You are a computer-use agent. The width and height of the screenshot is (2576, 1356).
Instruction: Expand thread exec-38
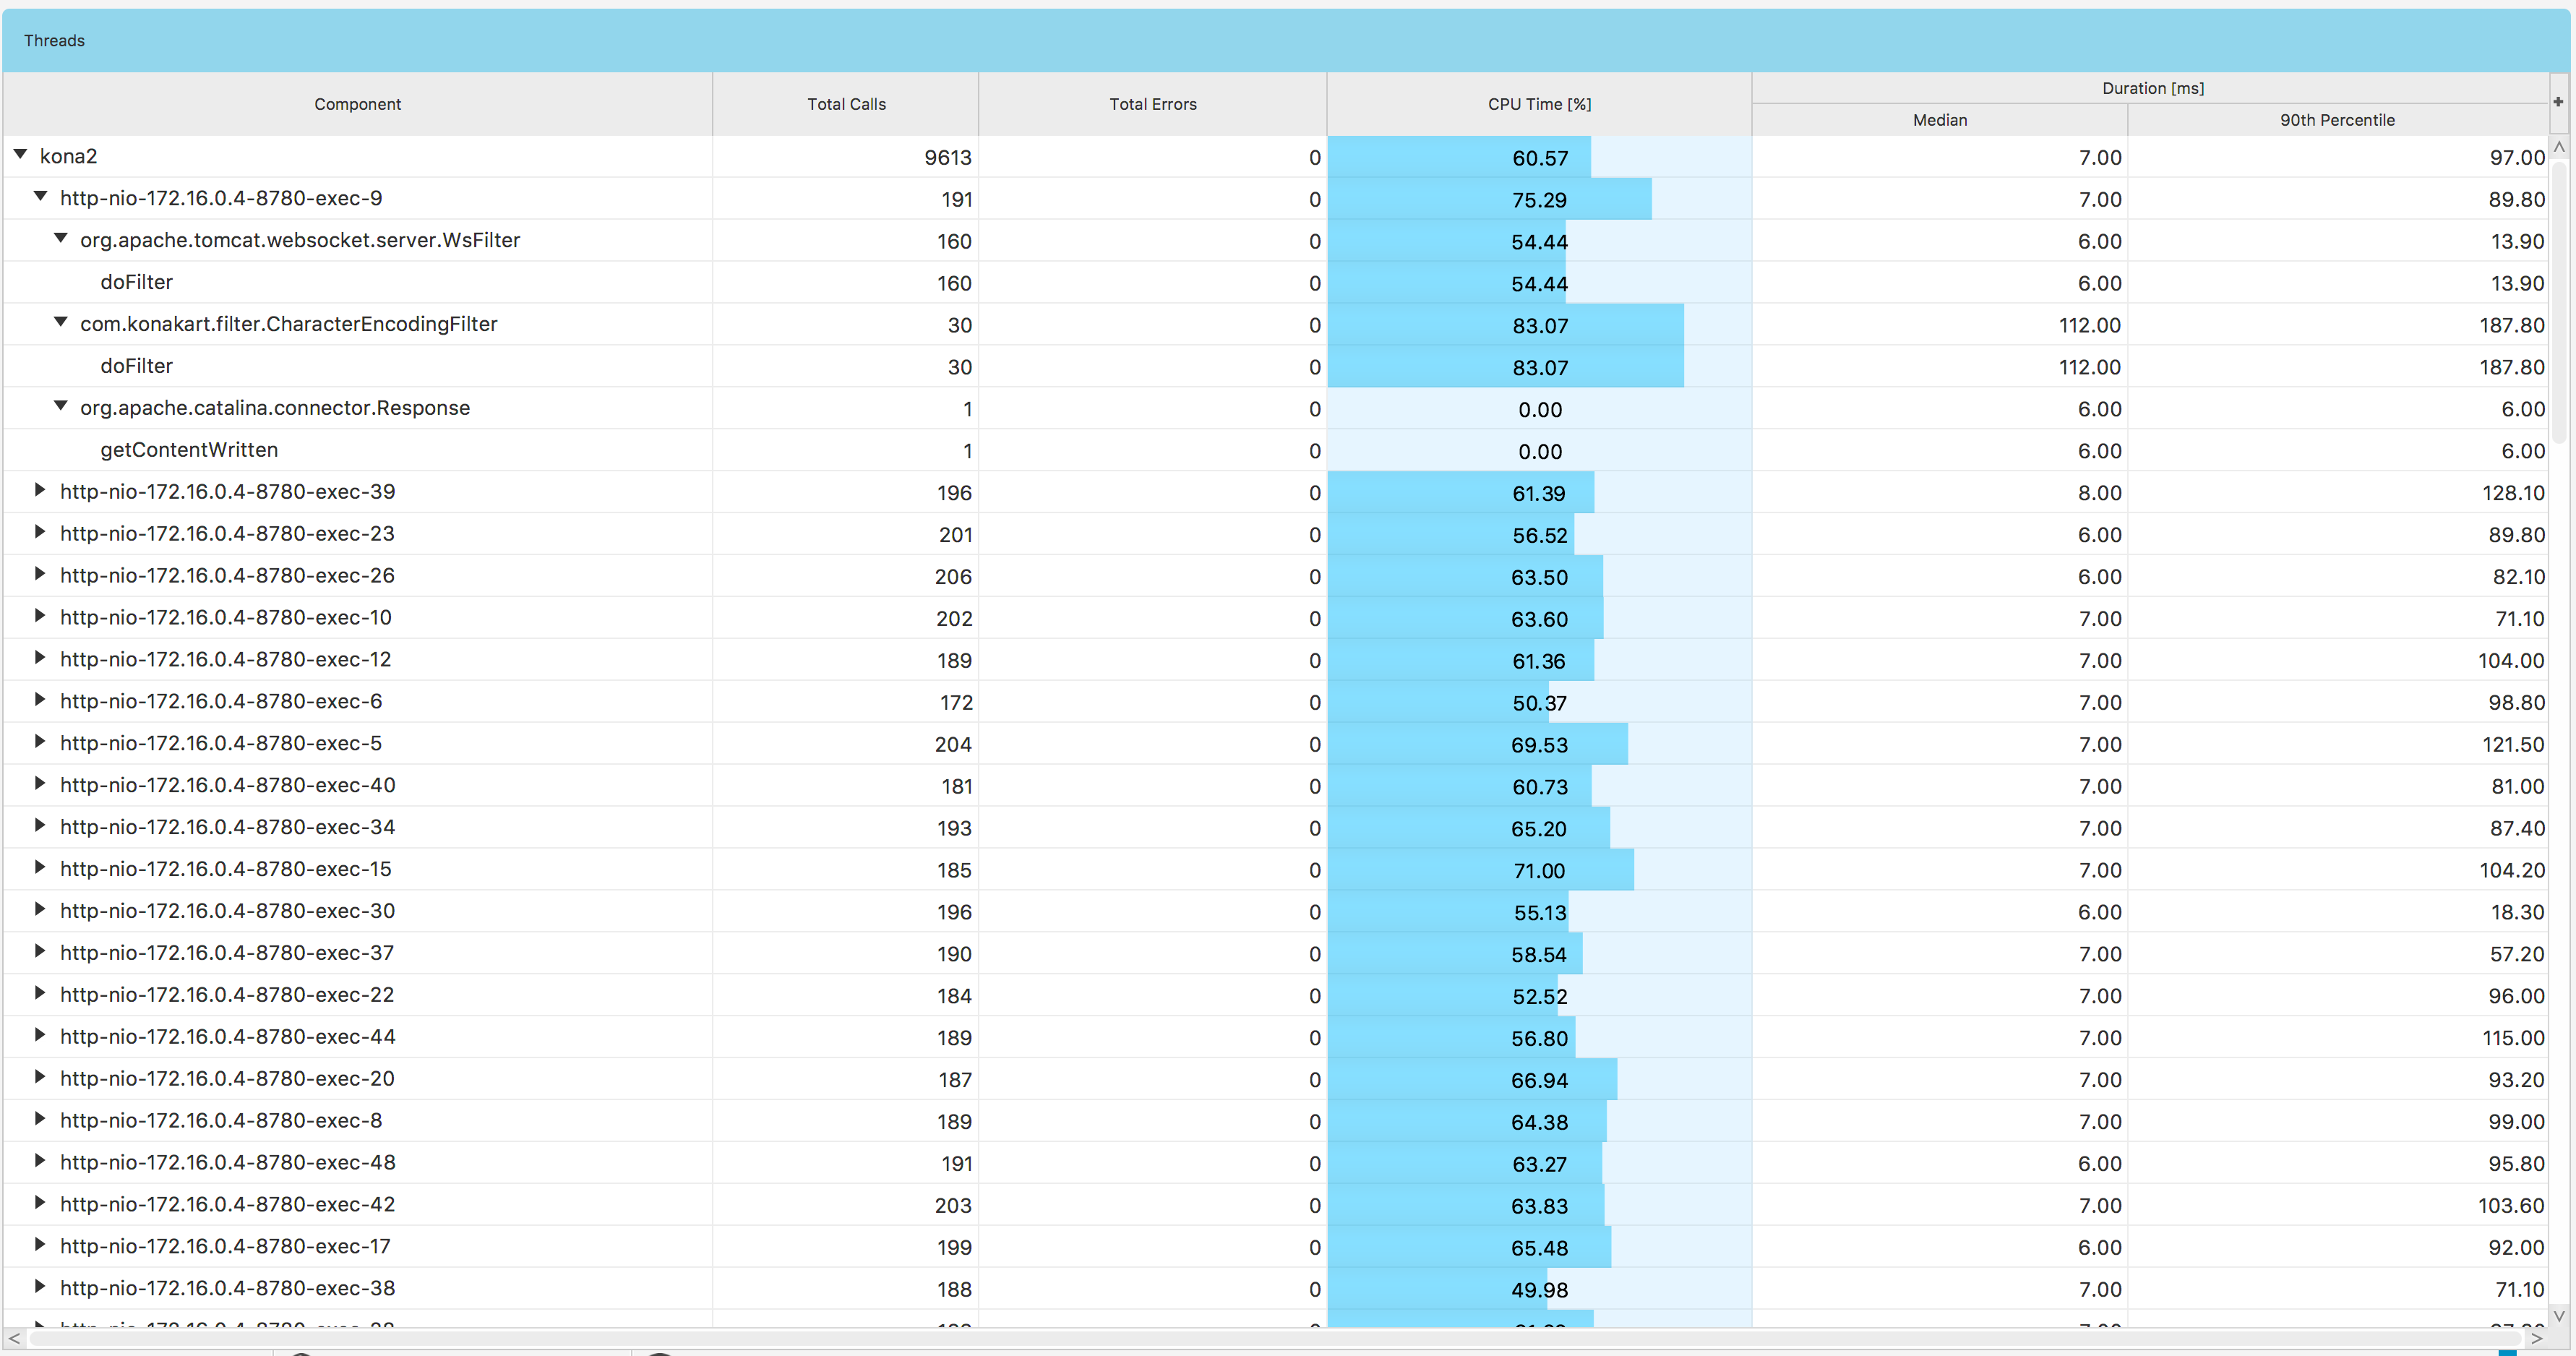tap(40, 1287)
